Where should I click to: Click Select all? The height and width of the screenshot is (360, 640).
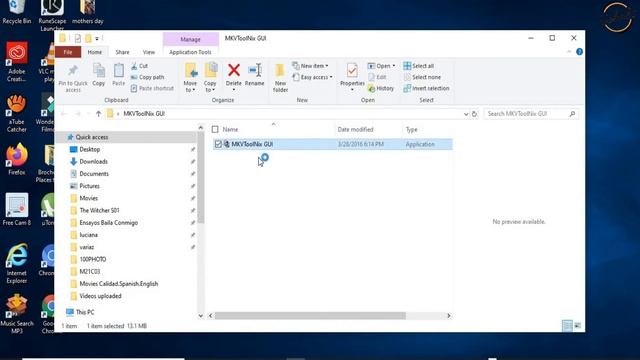pos(418,66)
